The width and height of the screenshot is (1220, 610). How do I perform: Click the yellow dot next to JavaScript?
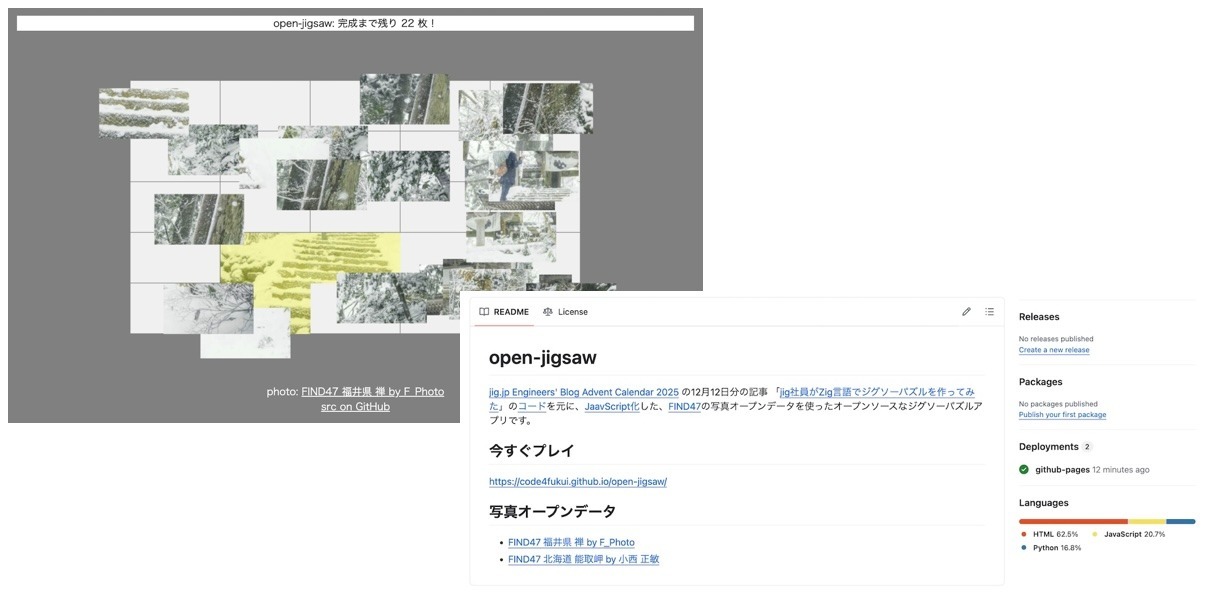coord(1095,534)
